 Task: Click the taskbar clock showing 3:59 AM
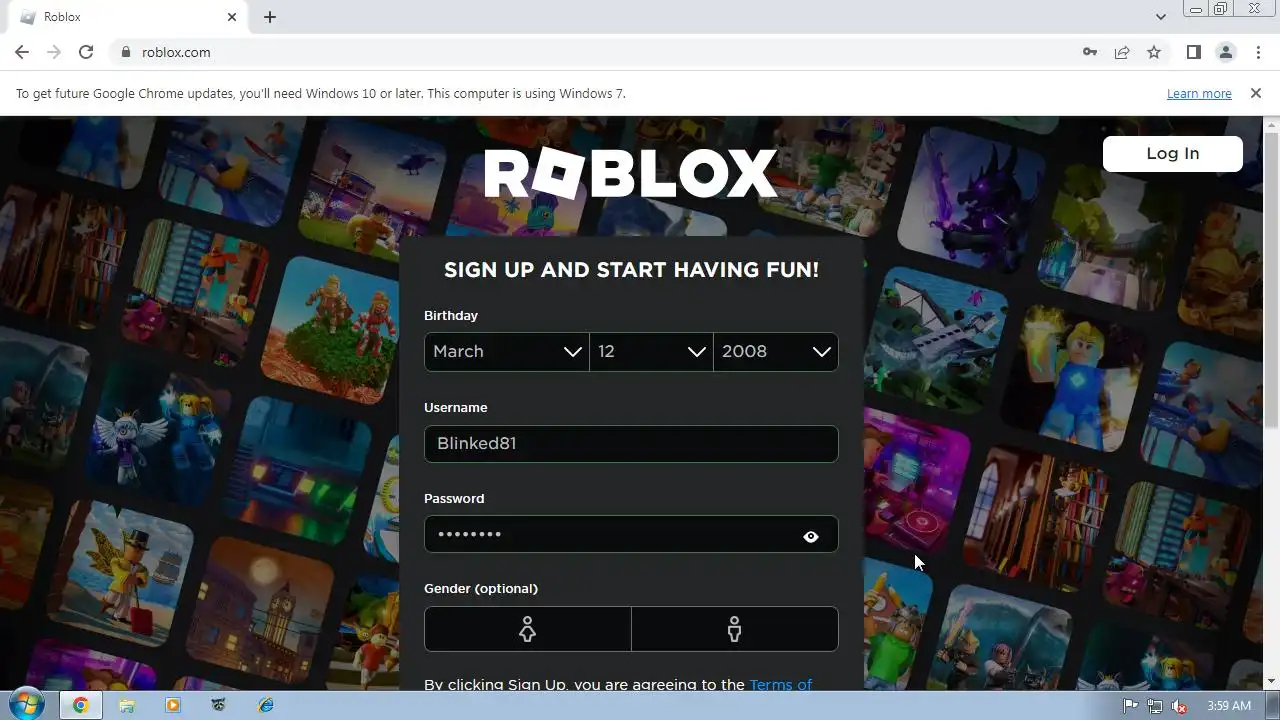pos(1229,705)
